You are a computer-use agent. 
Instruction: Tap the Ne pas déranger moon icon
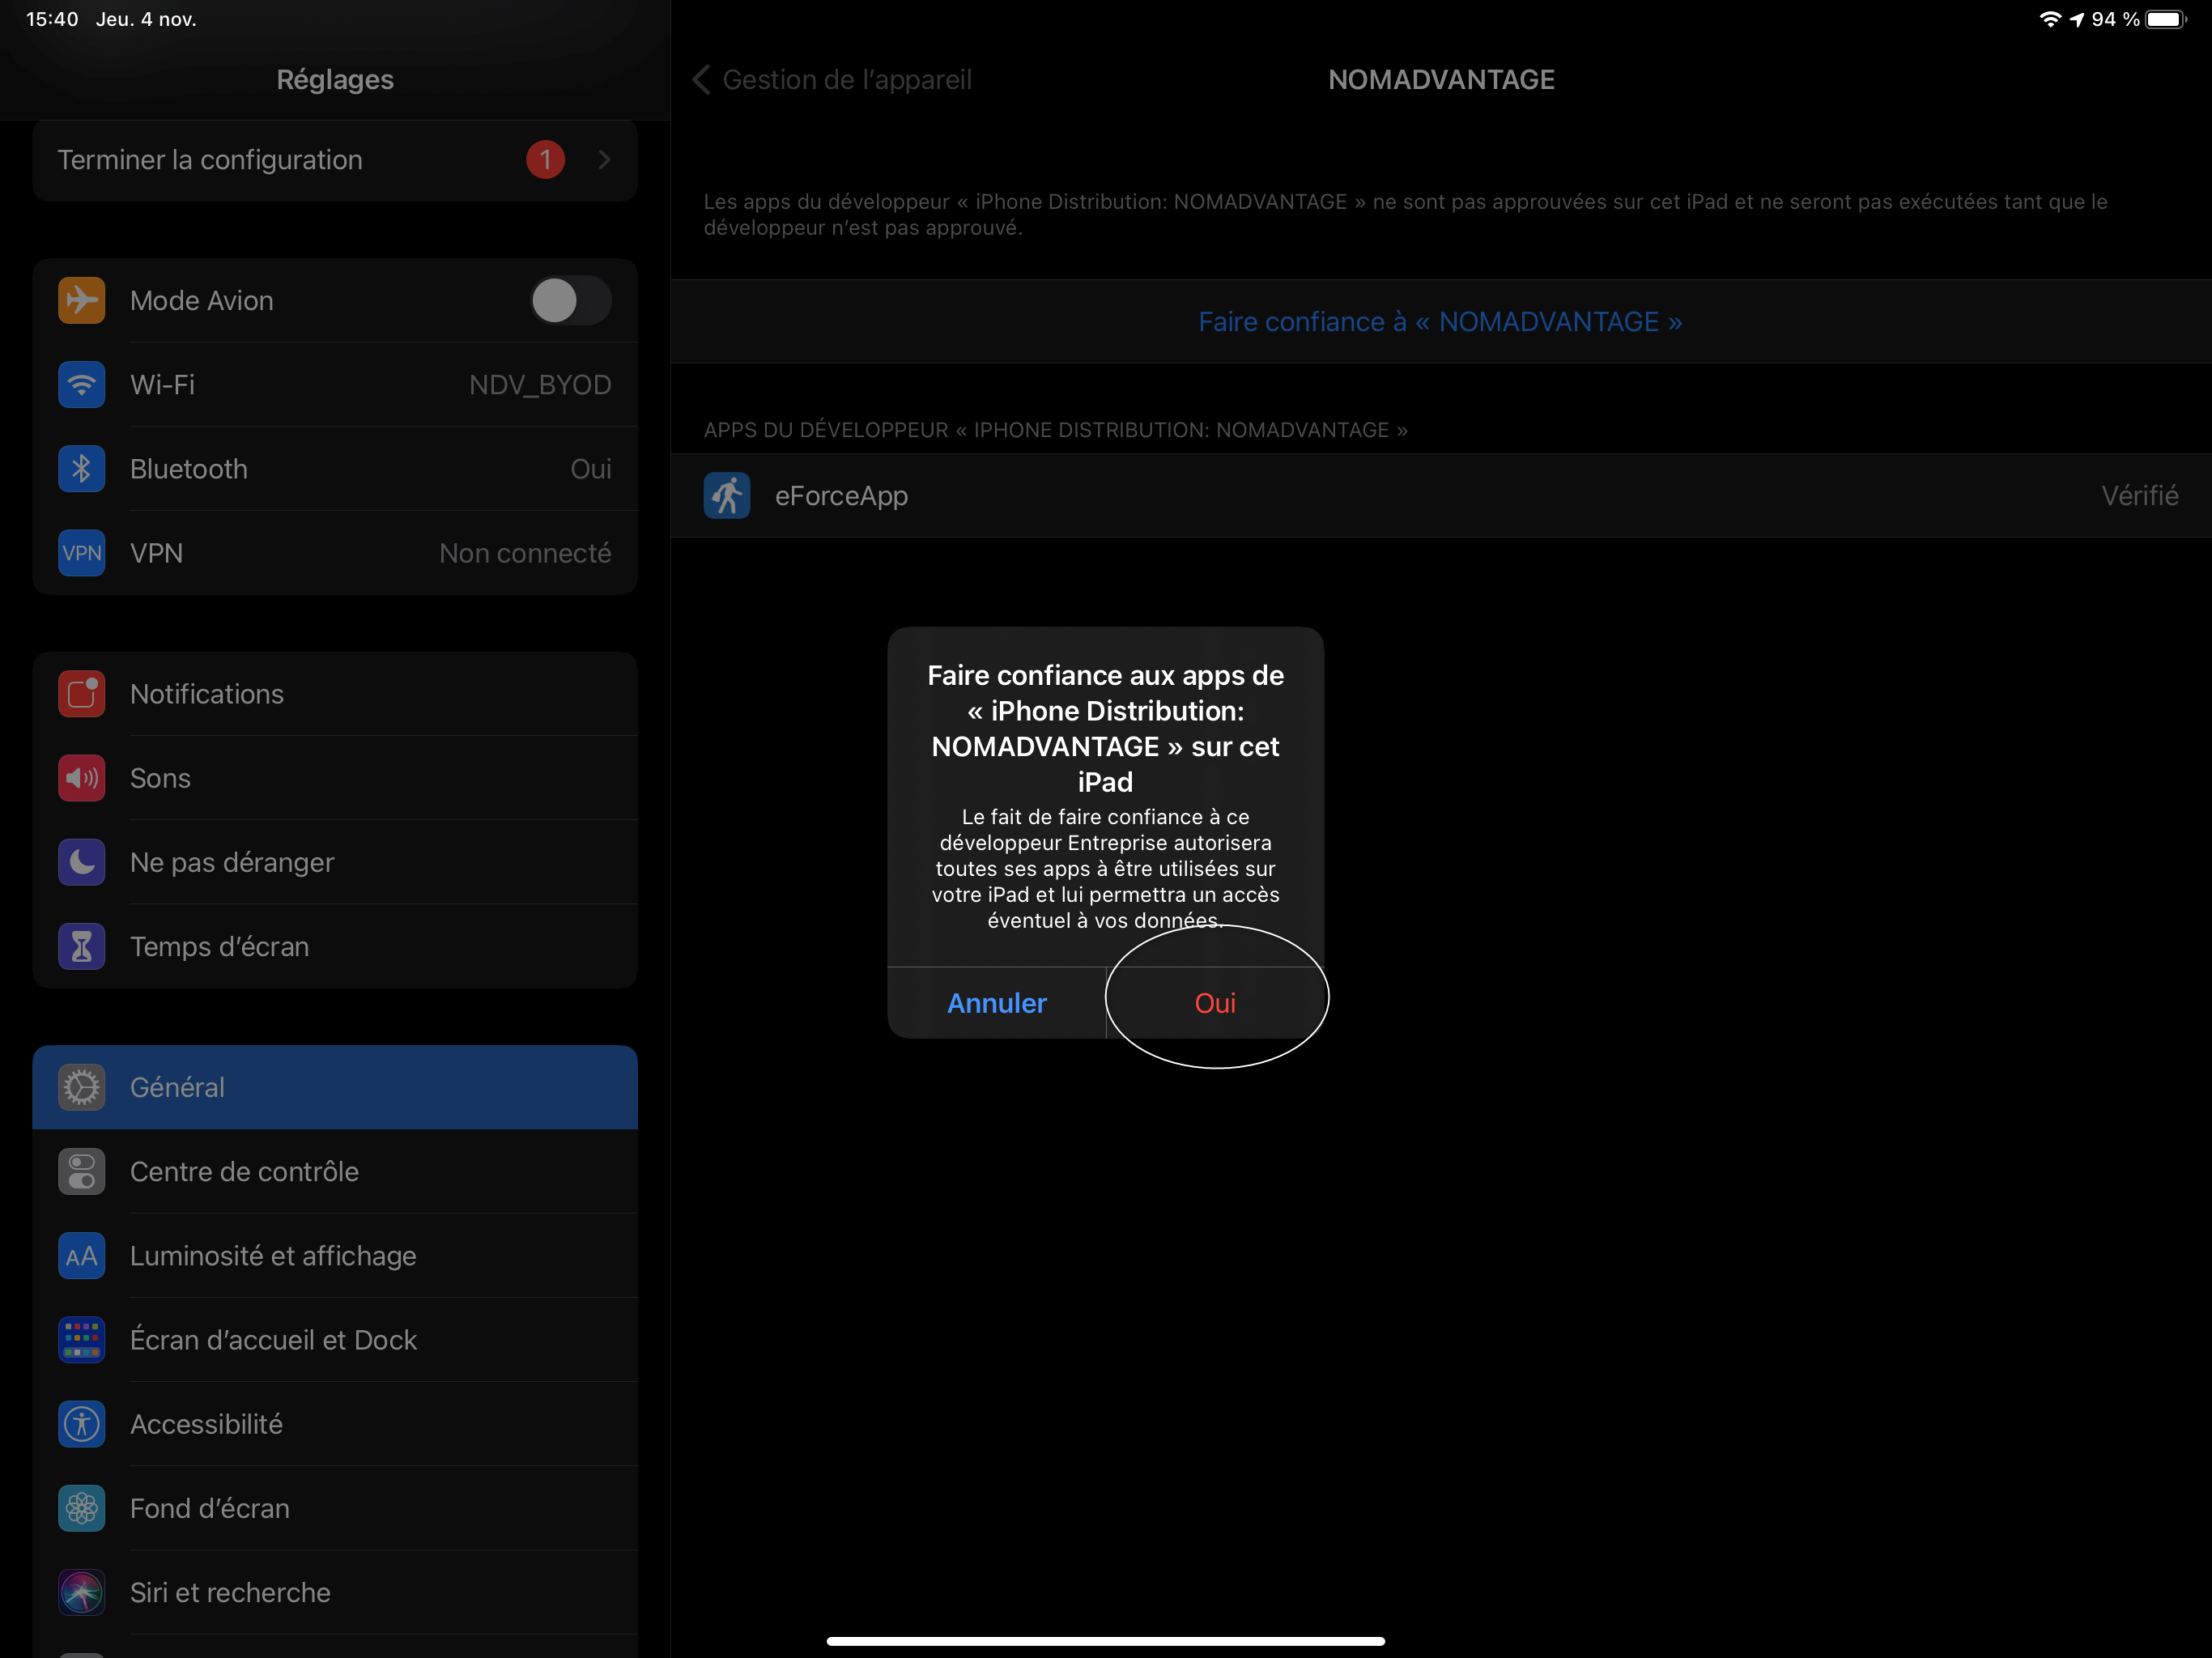tap(82, 862)
